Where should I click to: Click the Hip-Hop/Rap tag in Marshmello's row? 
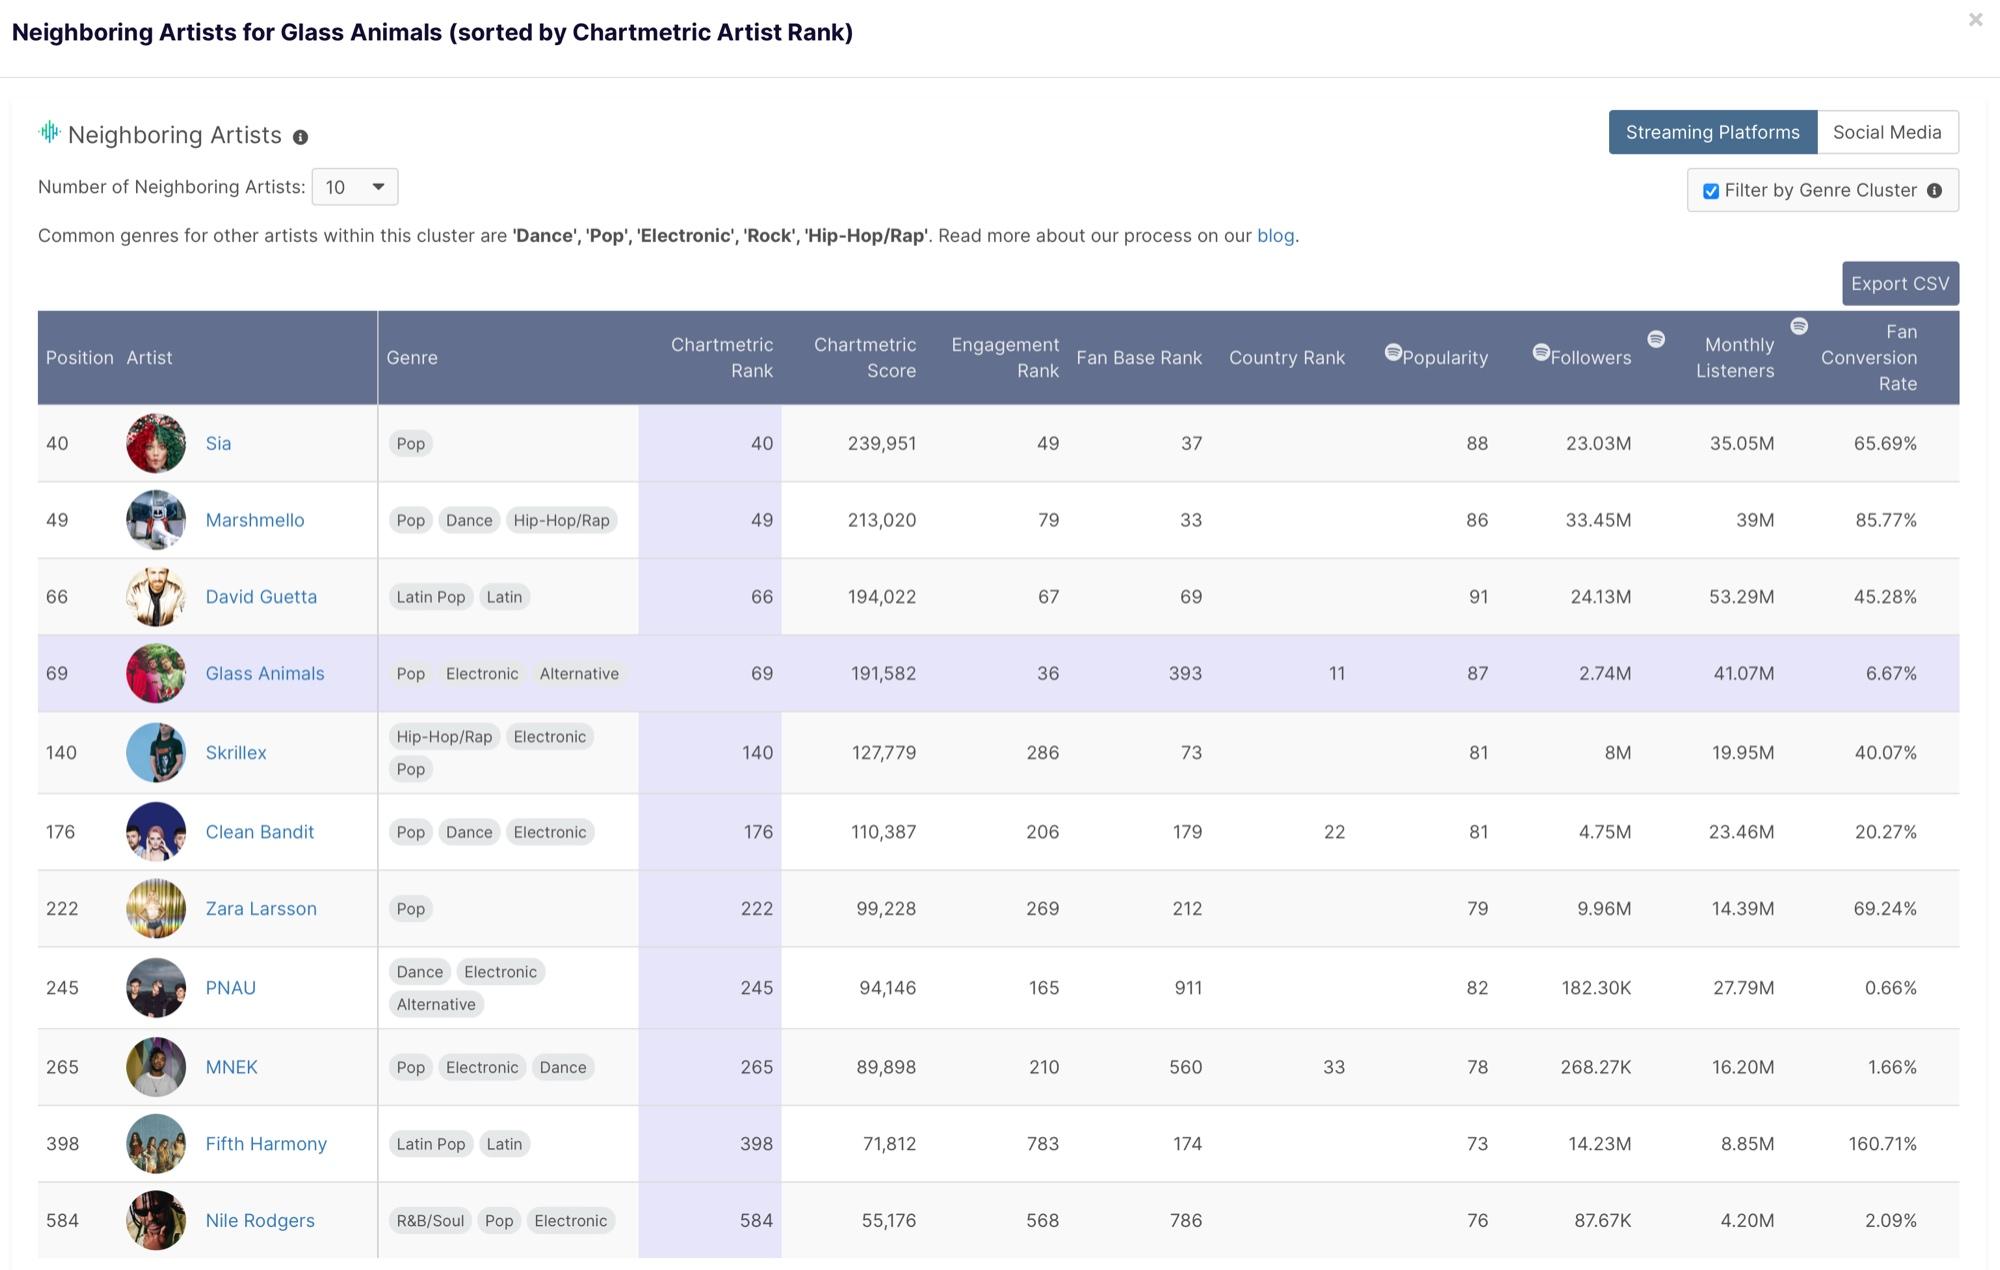[561, 521]
